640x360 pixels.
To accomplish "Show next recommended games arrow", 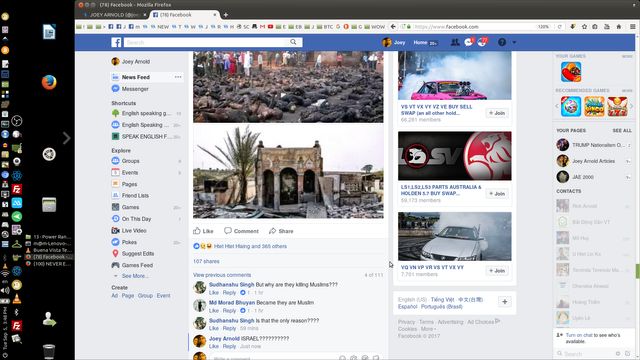I will pos(631,107).
